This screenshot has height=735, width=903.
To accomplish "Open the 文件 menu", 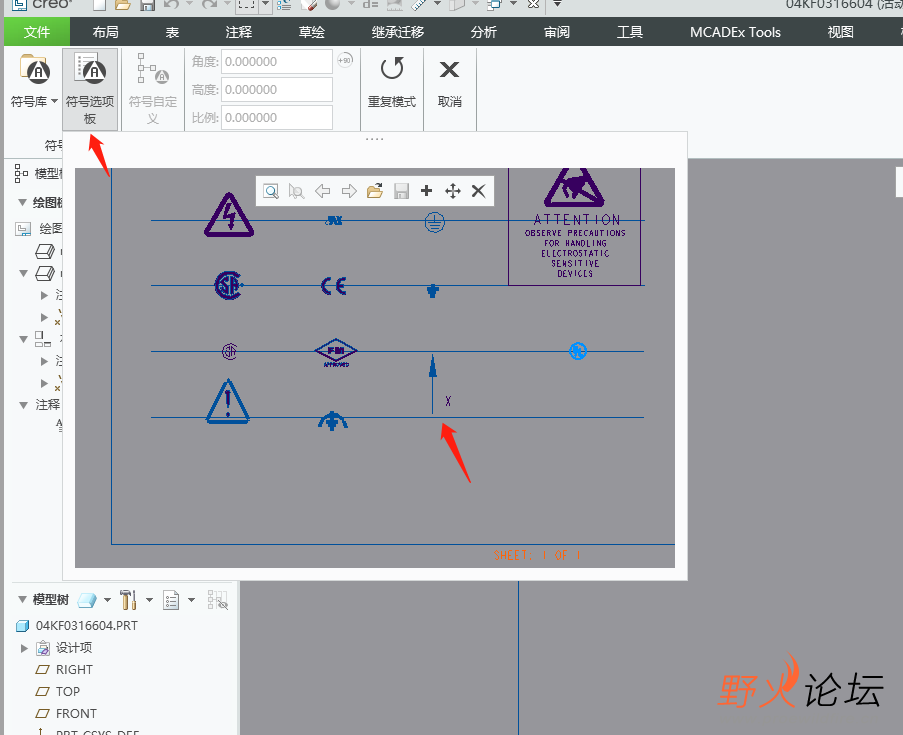I will point(37,32).
